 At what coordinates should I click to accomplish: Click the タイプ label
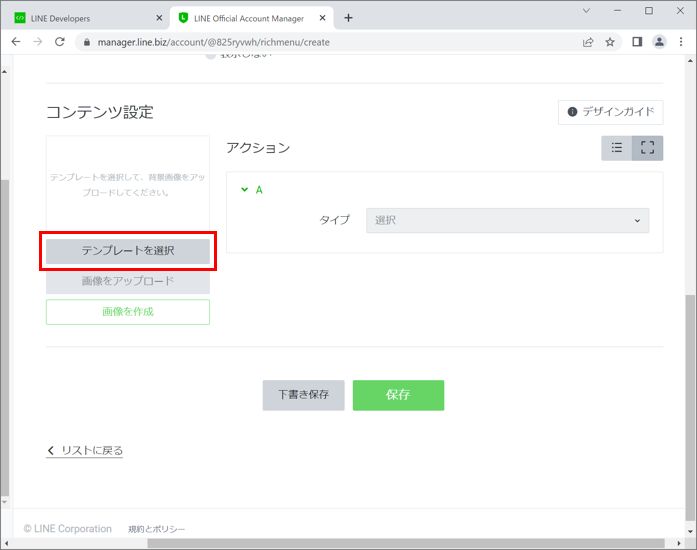[334, 220]
